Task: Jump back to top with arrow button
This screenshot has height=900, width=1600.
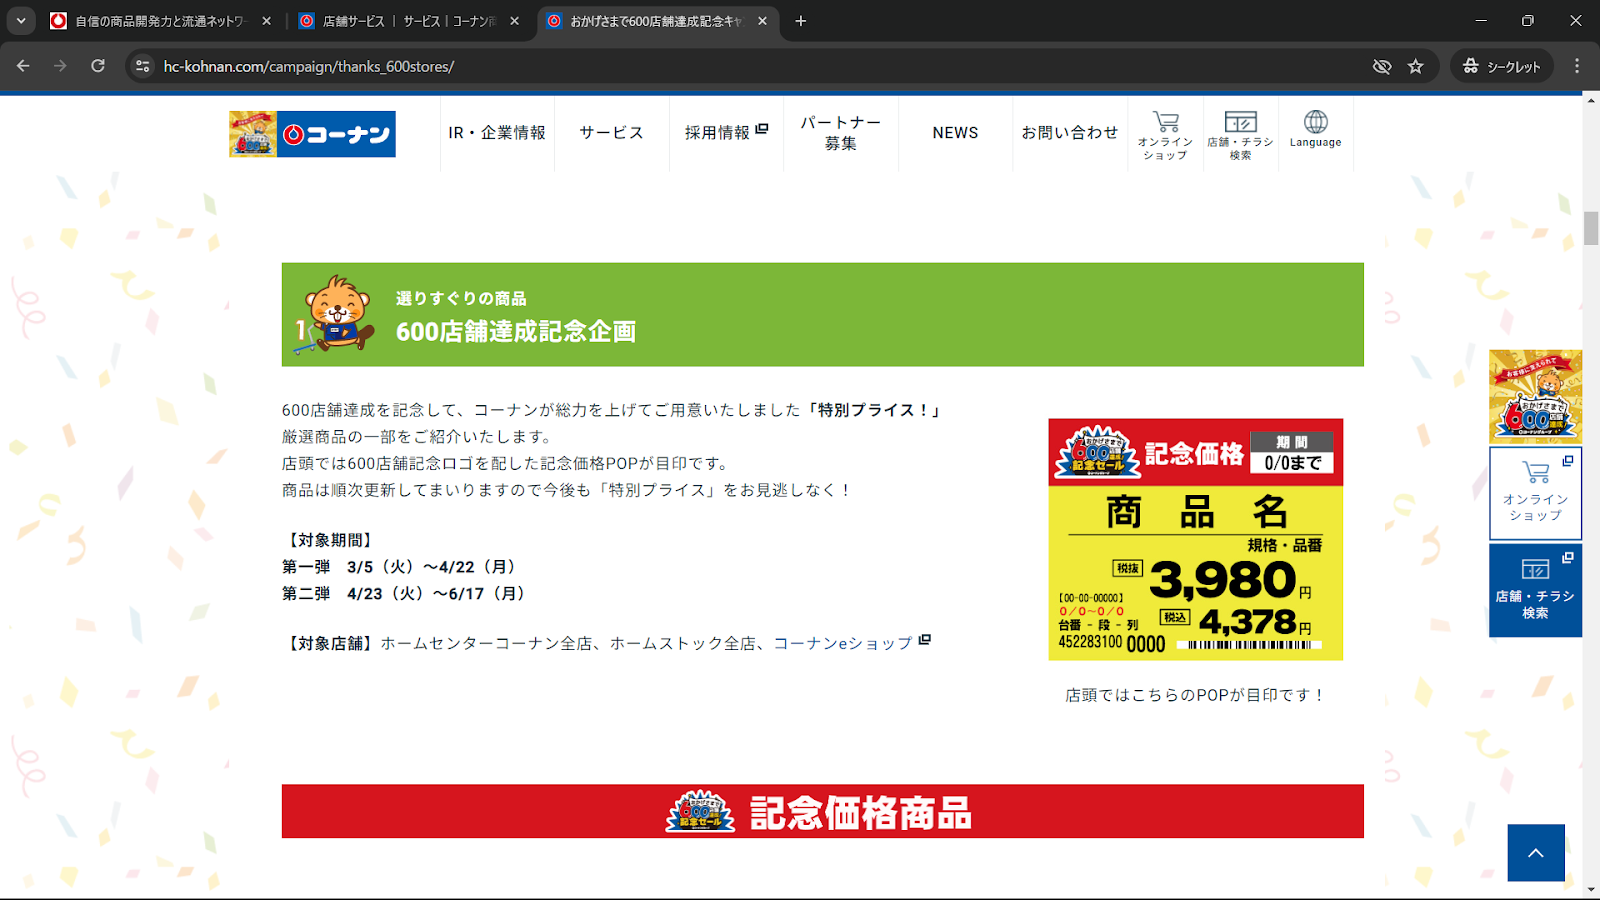Action: pyautogui.click(x=1536, y=853)
